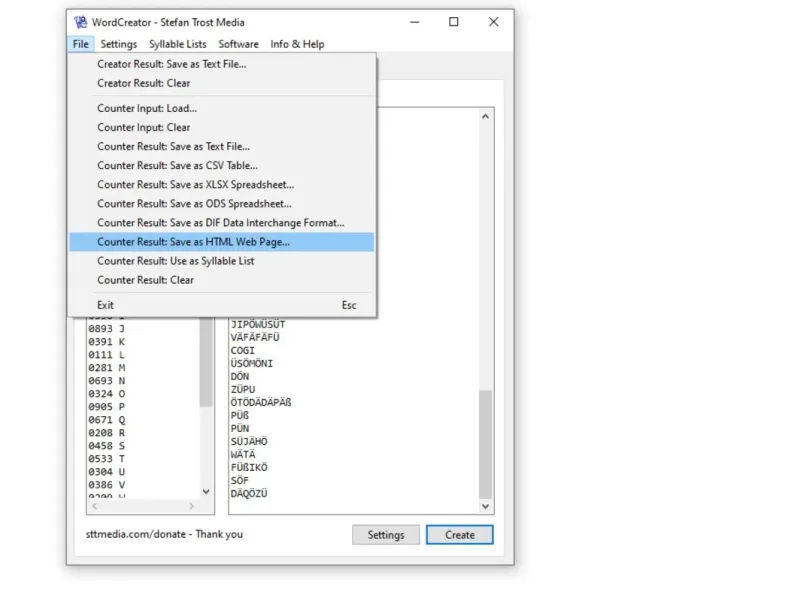Maximize the WordCreator window
This screenshot has height=600, width=800.
tap(454, 22)
